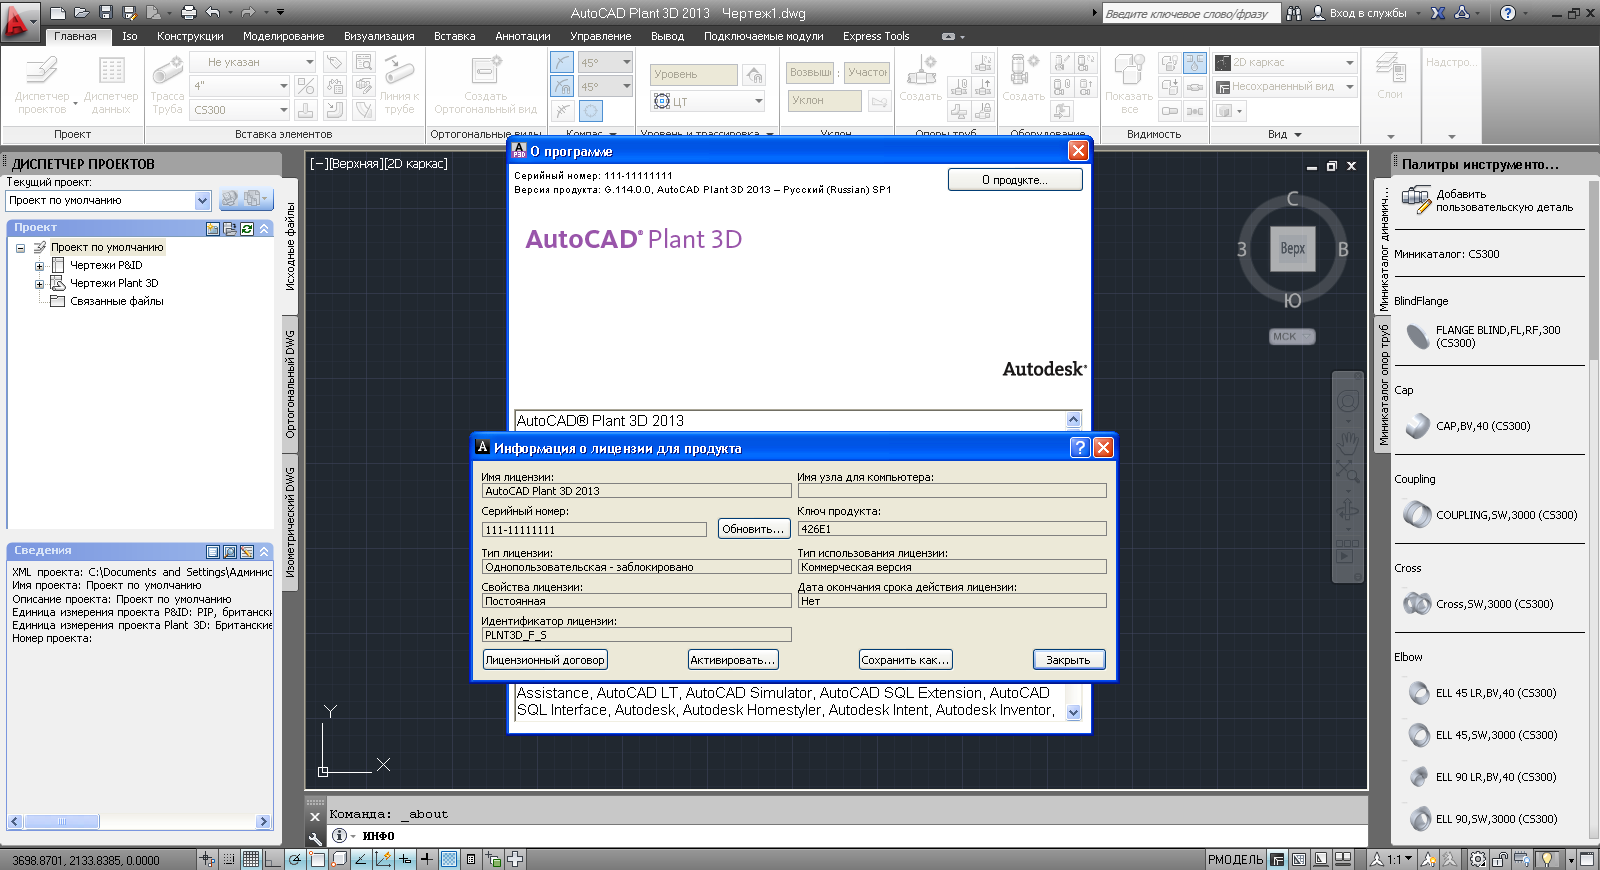1600x870 pixels.
Task: Click the Save icon in quick access toolbar
Action: pyautogui.click(x=106, y=13)
